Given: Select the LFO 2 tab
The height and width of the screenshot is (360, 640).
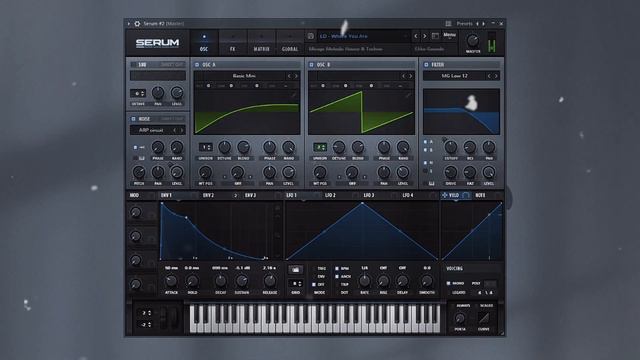Looking at the screenshot, I should [330, 196].
